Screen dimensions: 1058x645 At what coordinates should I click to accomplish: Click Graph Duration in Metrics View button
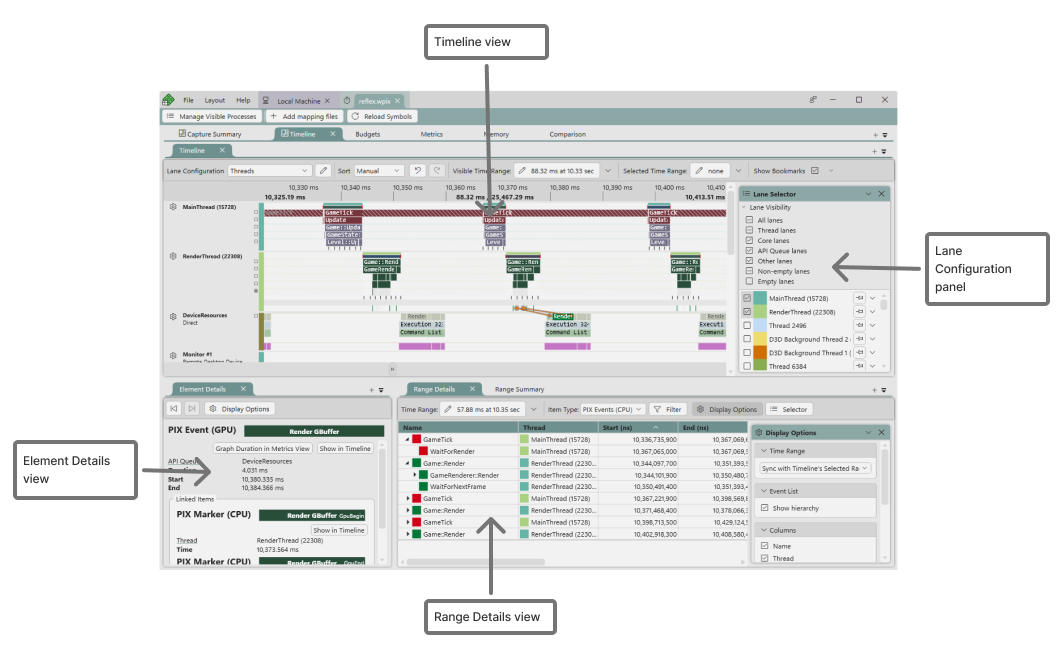262,448
